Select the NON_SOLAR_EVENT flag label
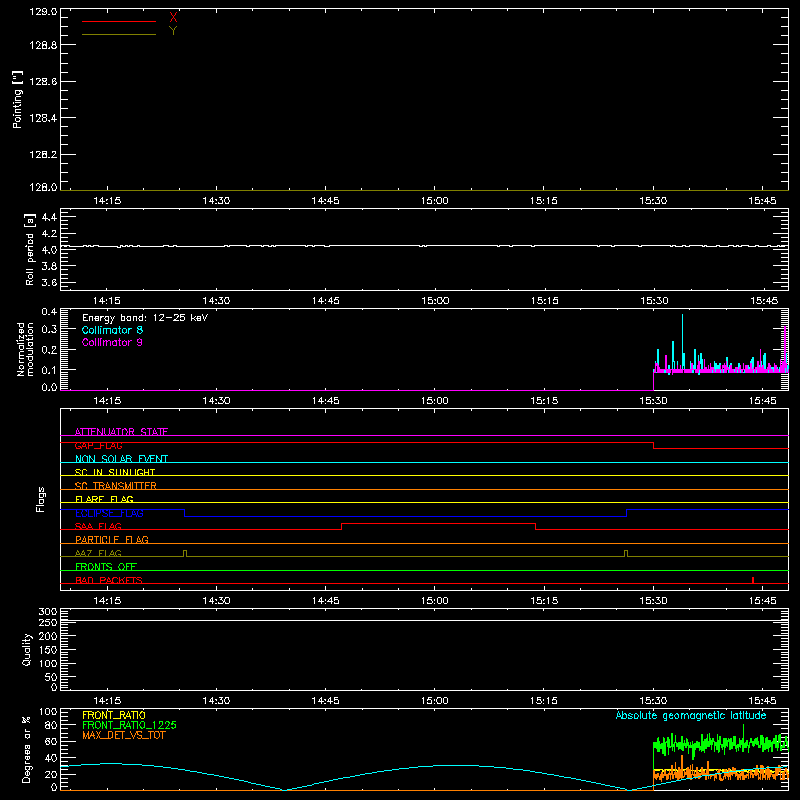 pyautogui.click(x=121, y=459)
